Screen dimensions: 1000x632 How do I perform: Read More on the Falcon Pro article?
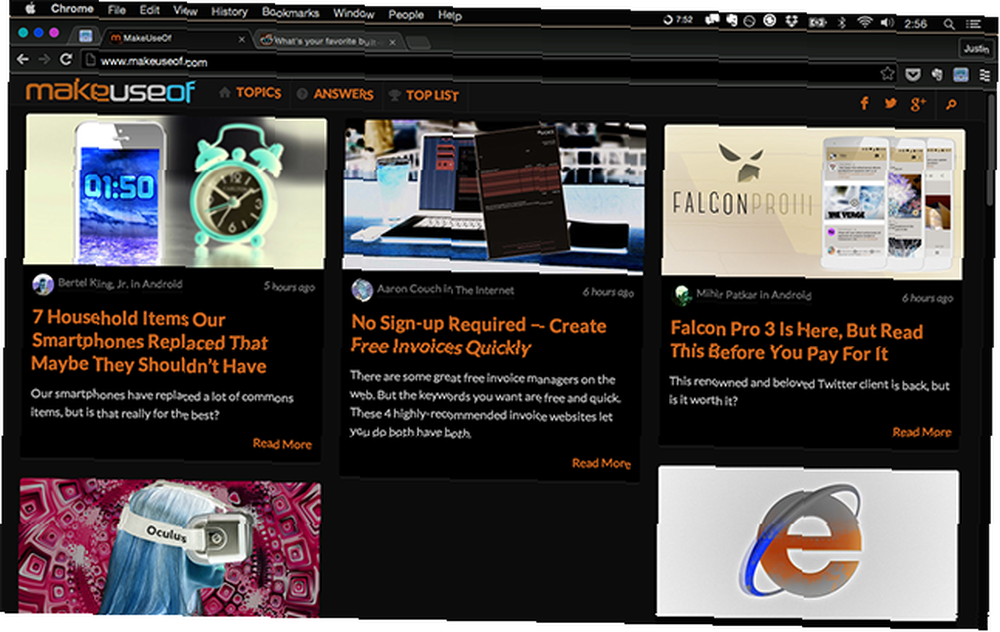tap(922, 432)
